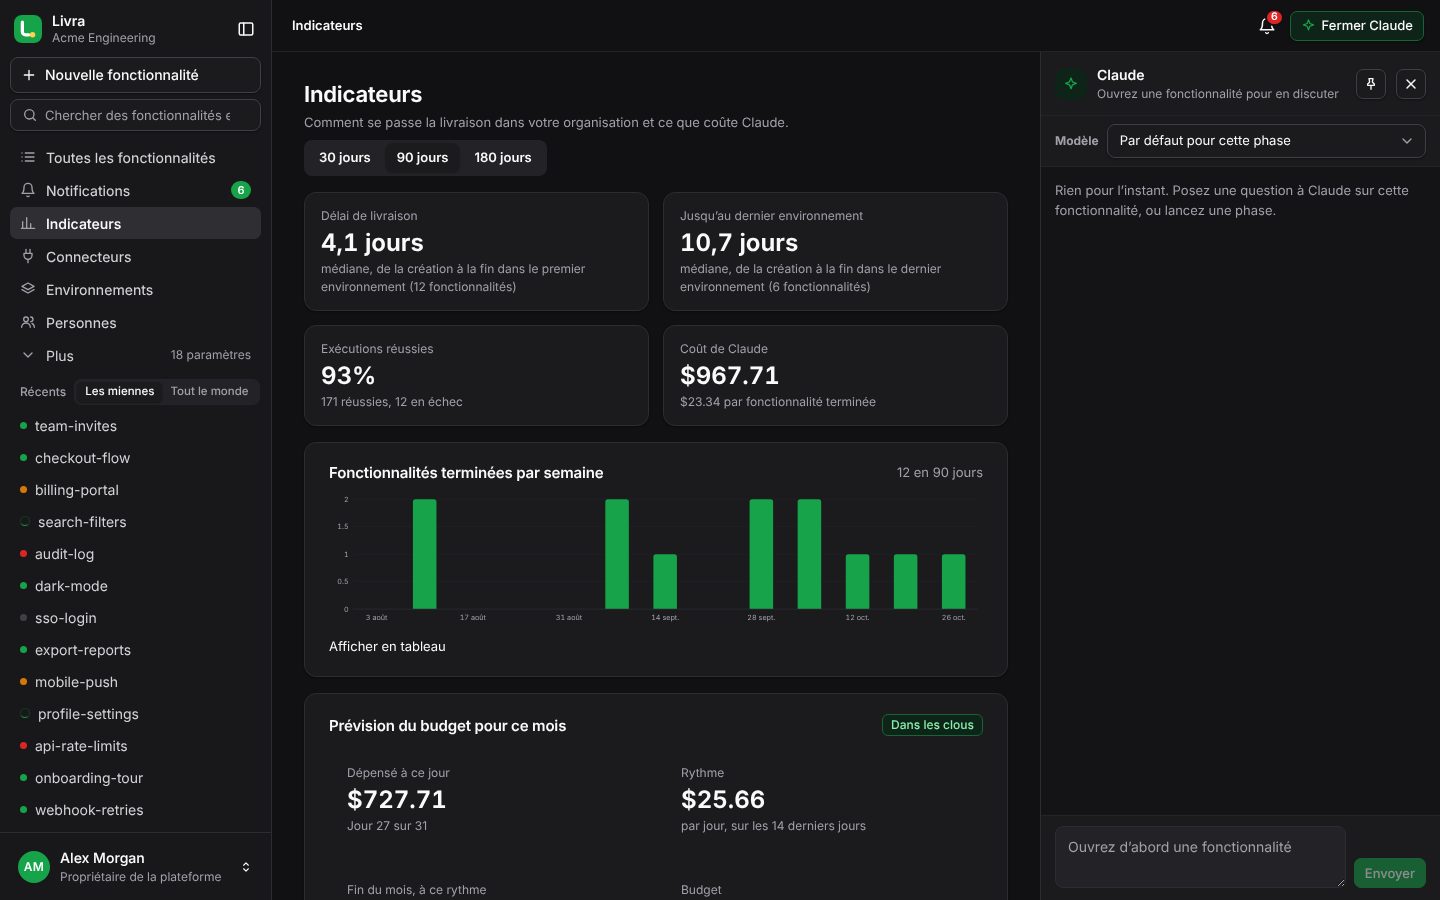
Task: Click the Envoyer button
Action: (1390, 873)
